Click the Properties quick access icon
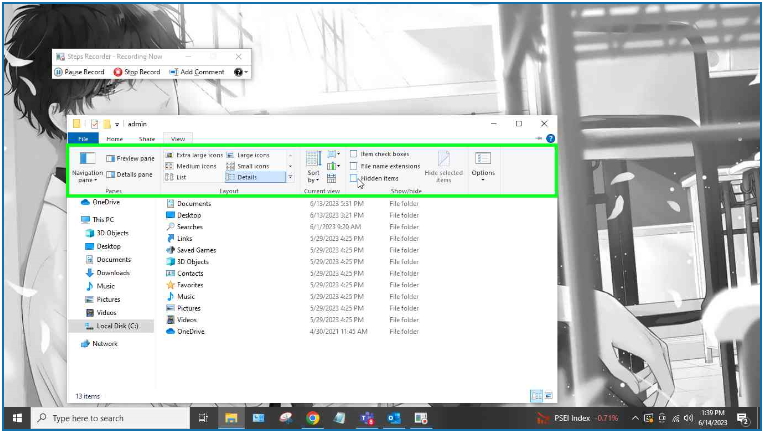Viewport: 764px width, 434px height. 95,124
